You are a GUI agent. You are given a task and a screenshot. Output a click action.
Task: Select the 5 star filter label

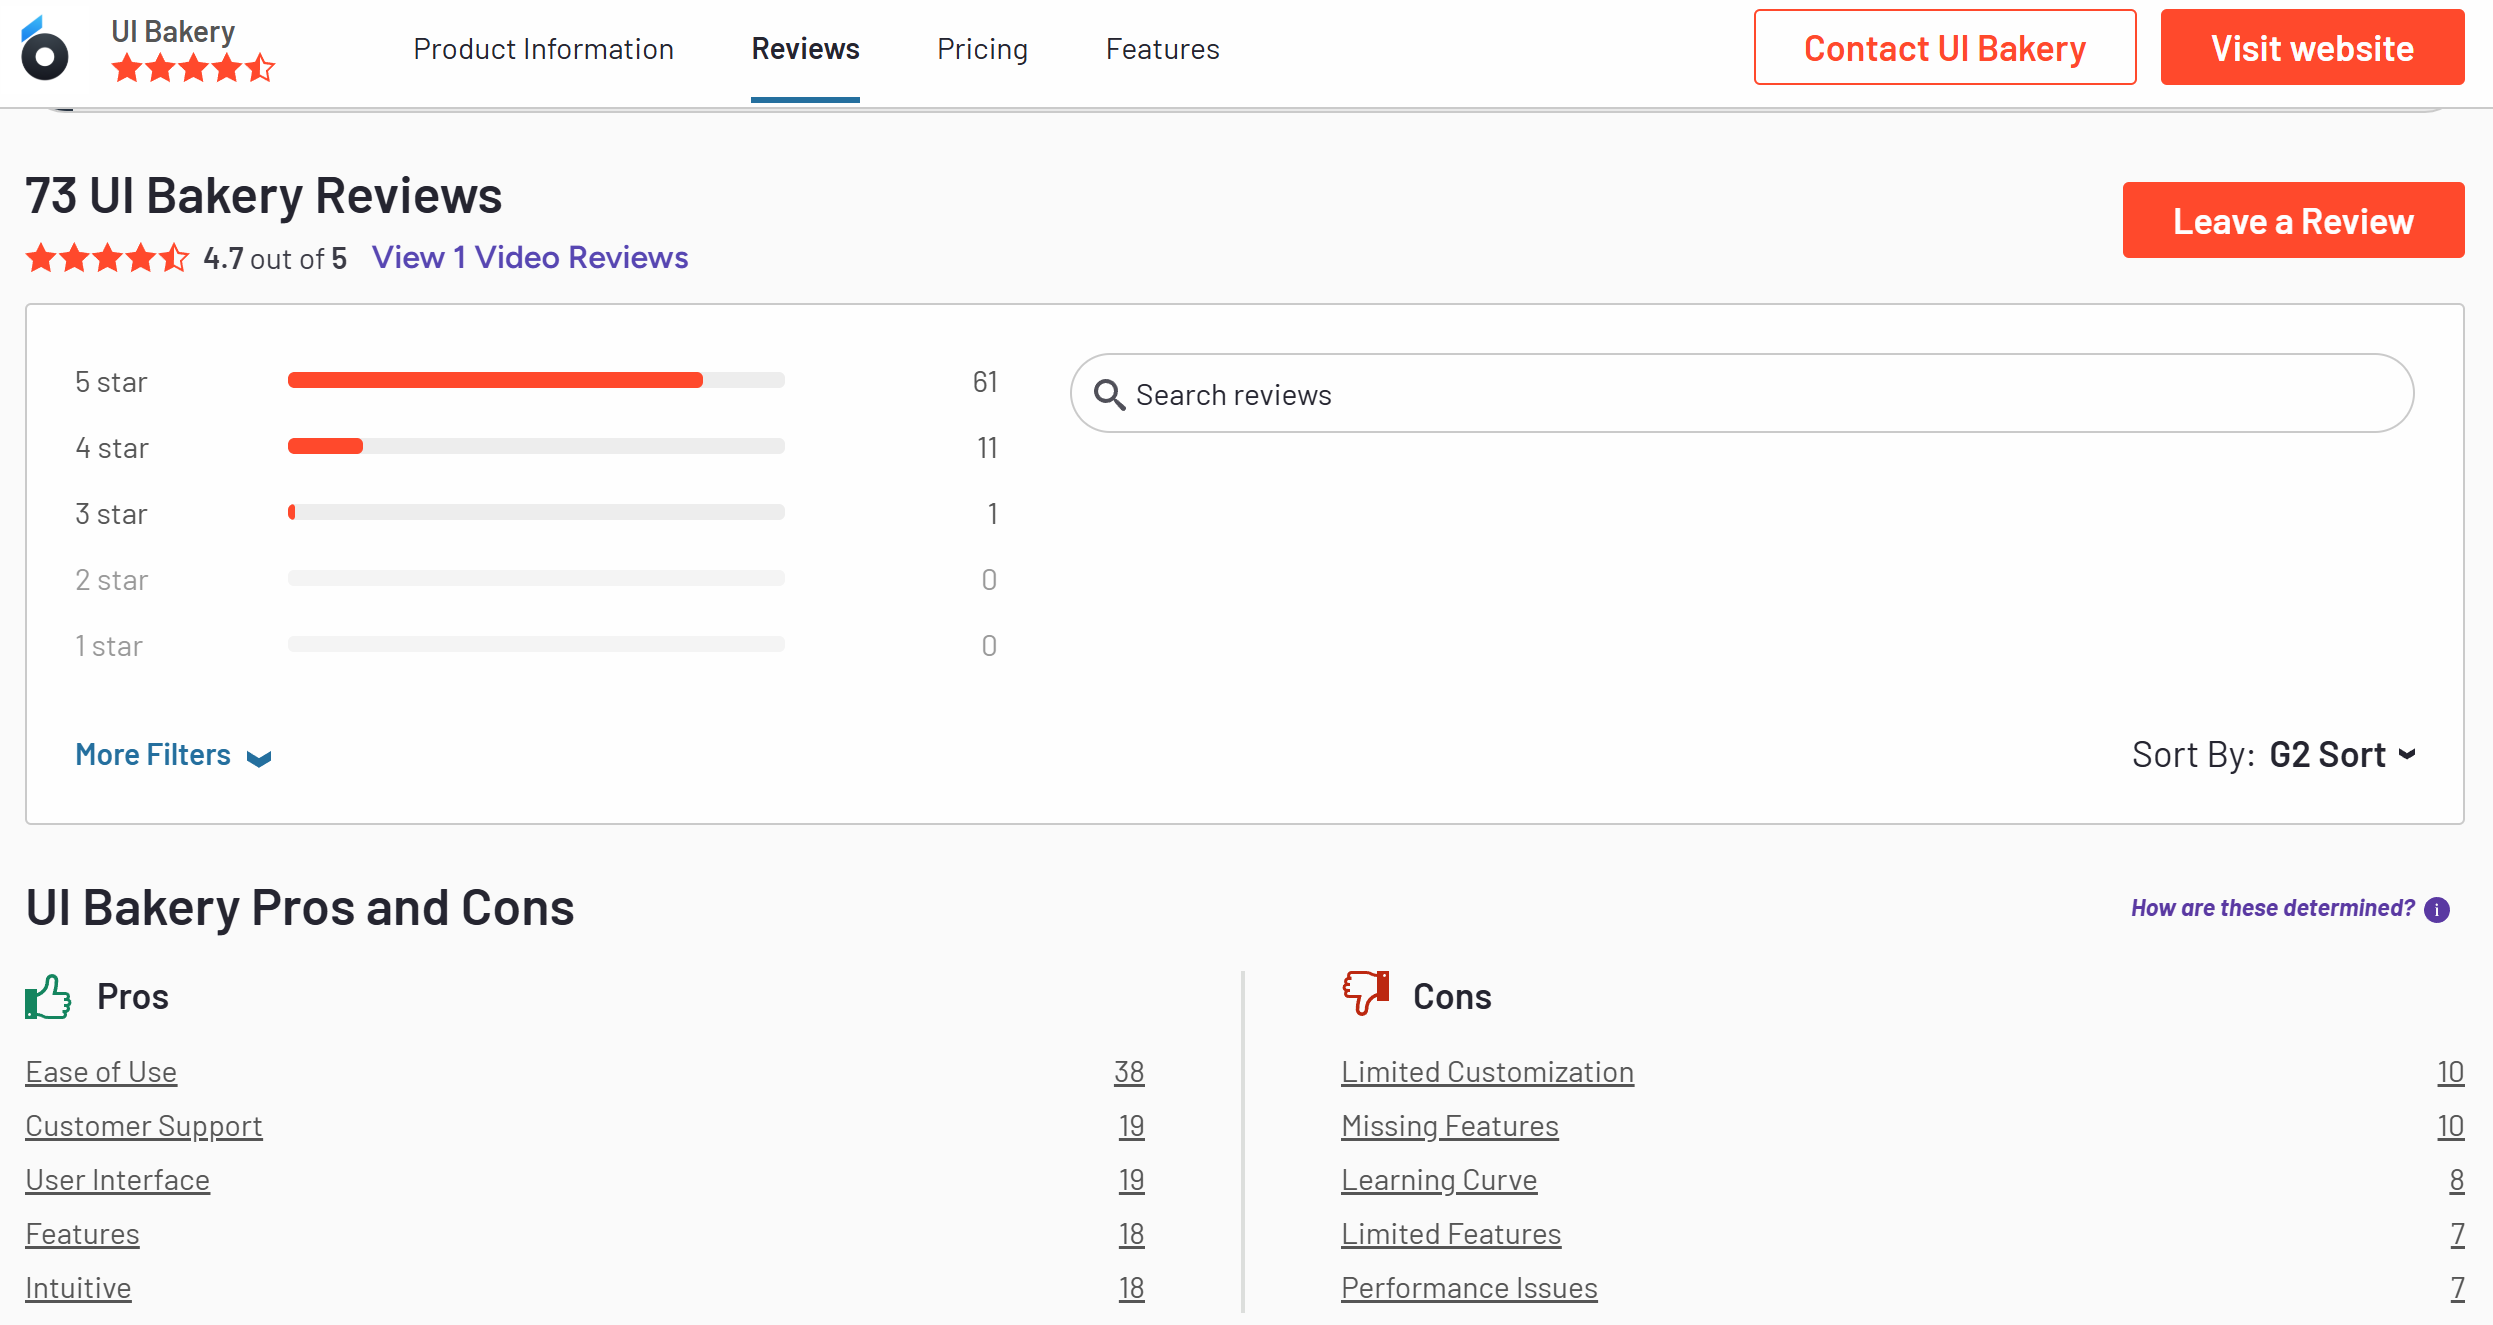click(x=111, y=382)
